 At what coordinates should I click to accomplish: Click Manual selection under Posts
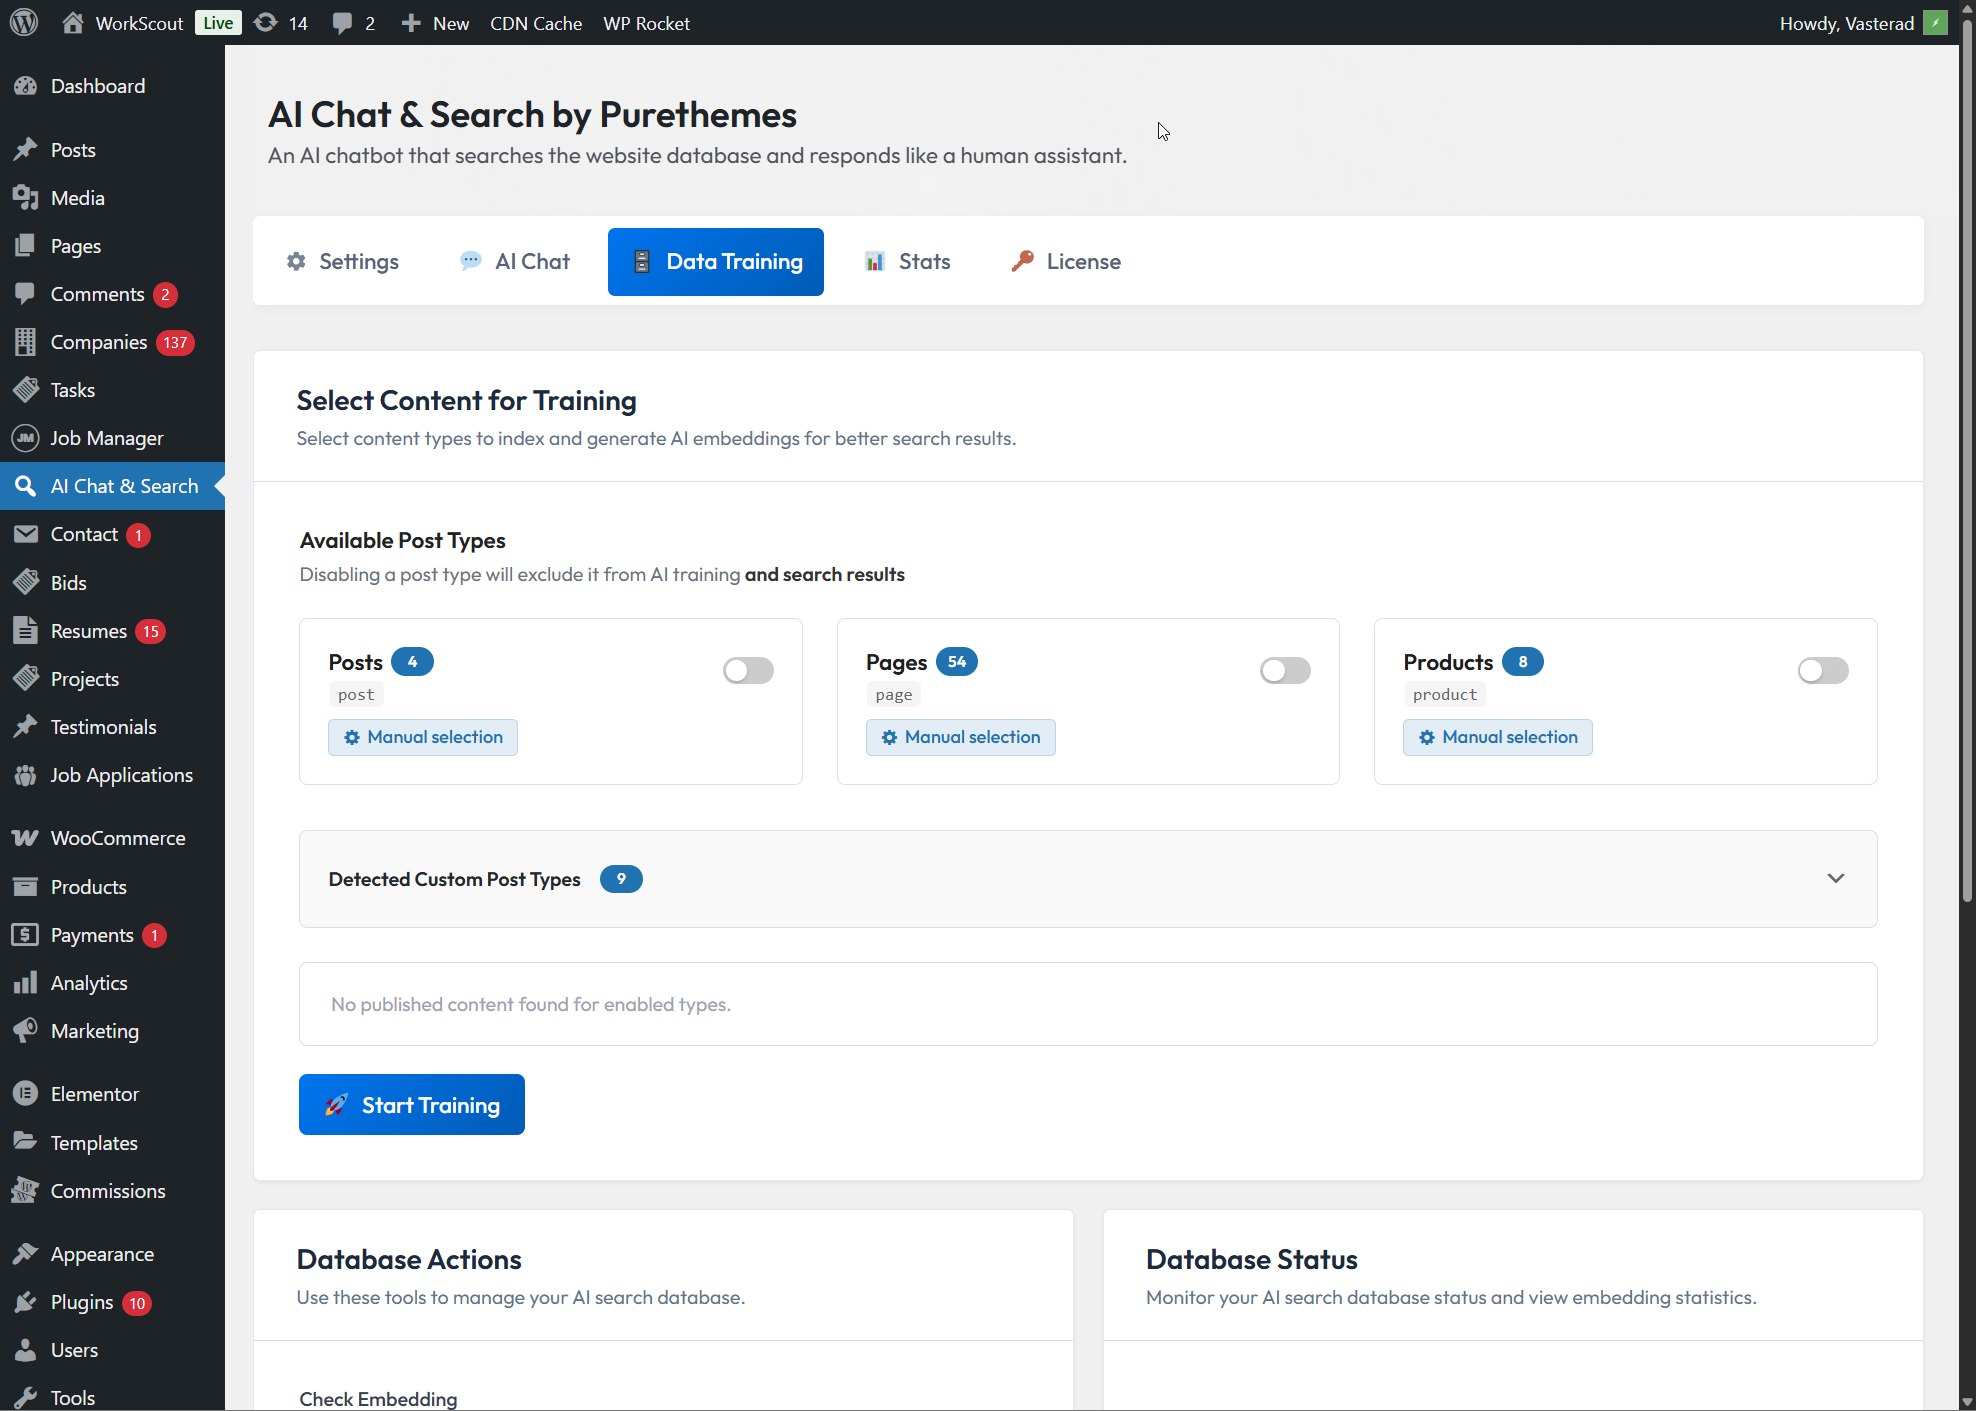click(422, 737)
